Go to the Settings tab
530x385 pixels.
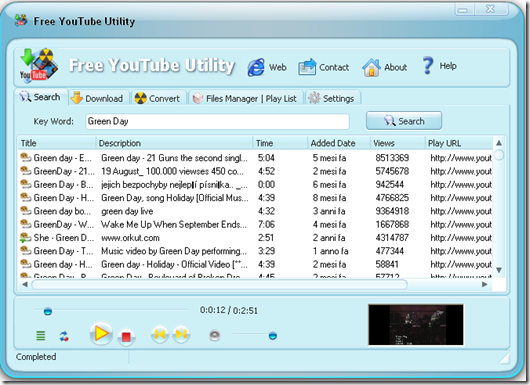click(x=332, y=98)
